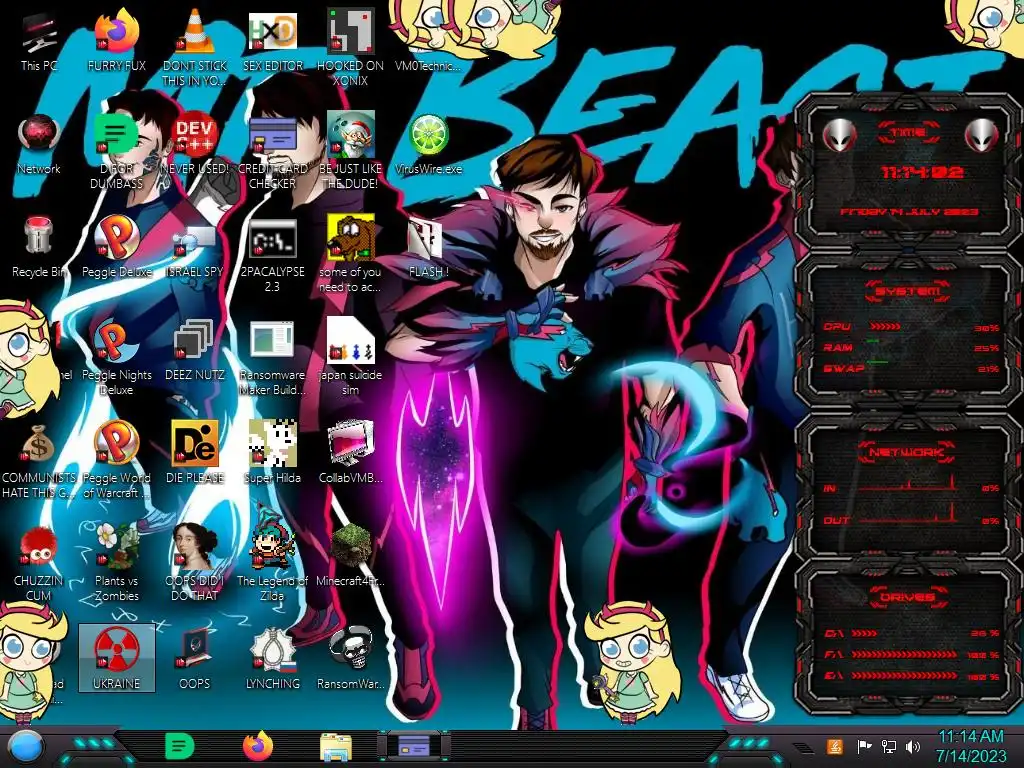Open the CollabVMB monitor icon
This screenshot has height=768, width=1024.
(x=351, y=453)
